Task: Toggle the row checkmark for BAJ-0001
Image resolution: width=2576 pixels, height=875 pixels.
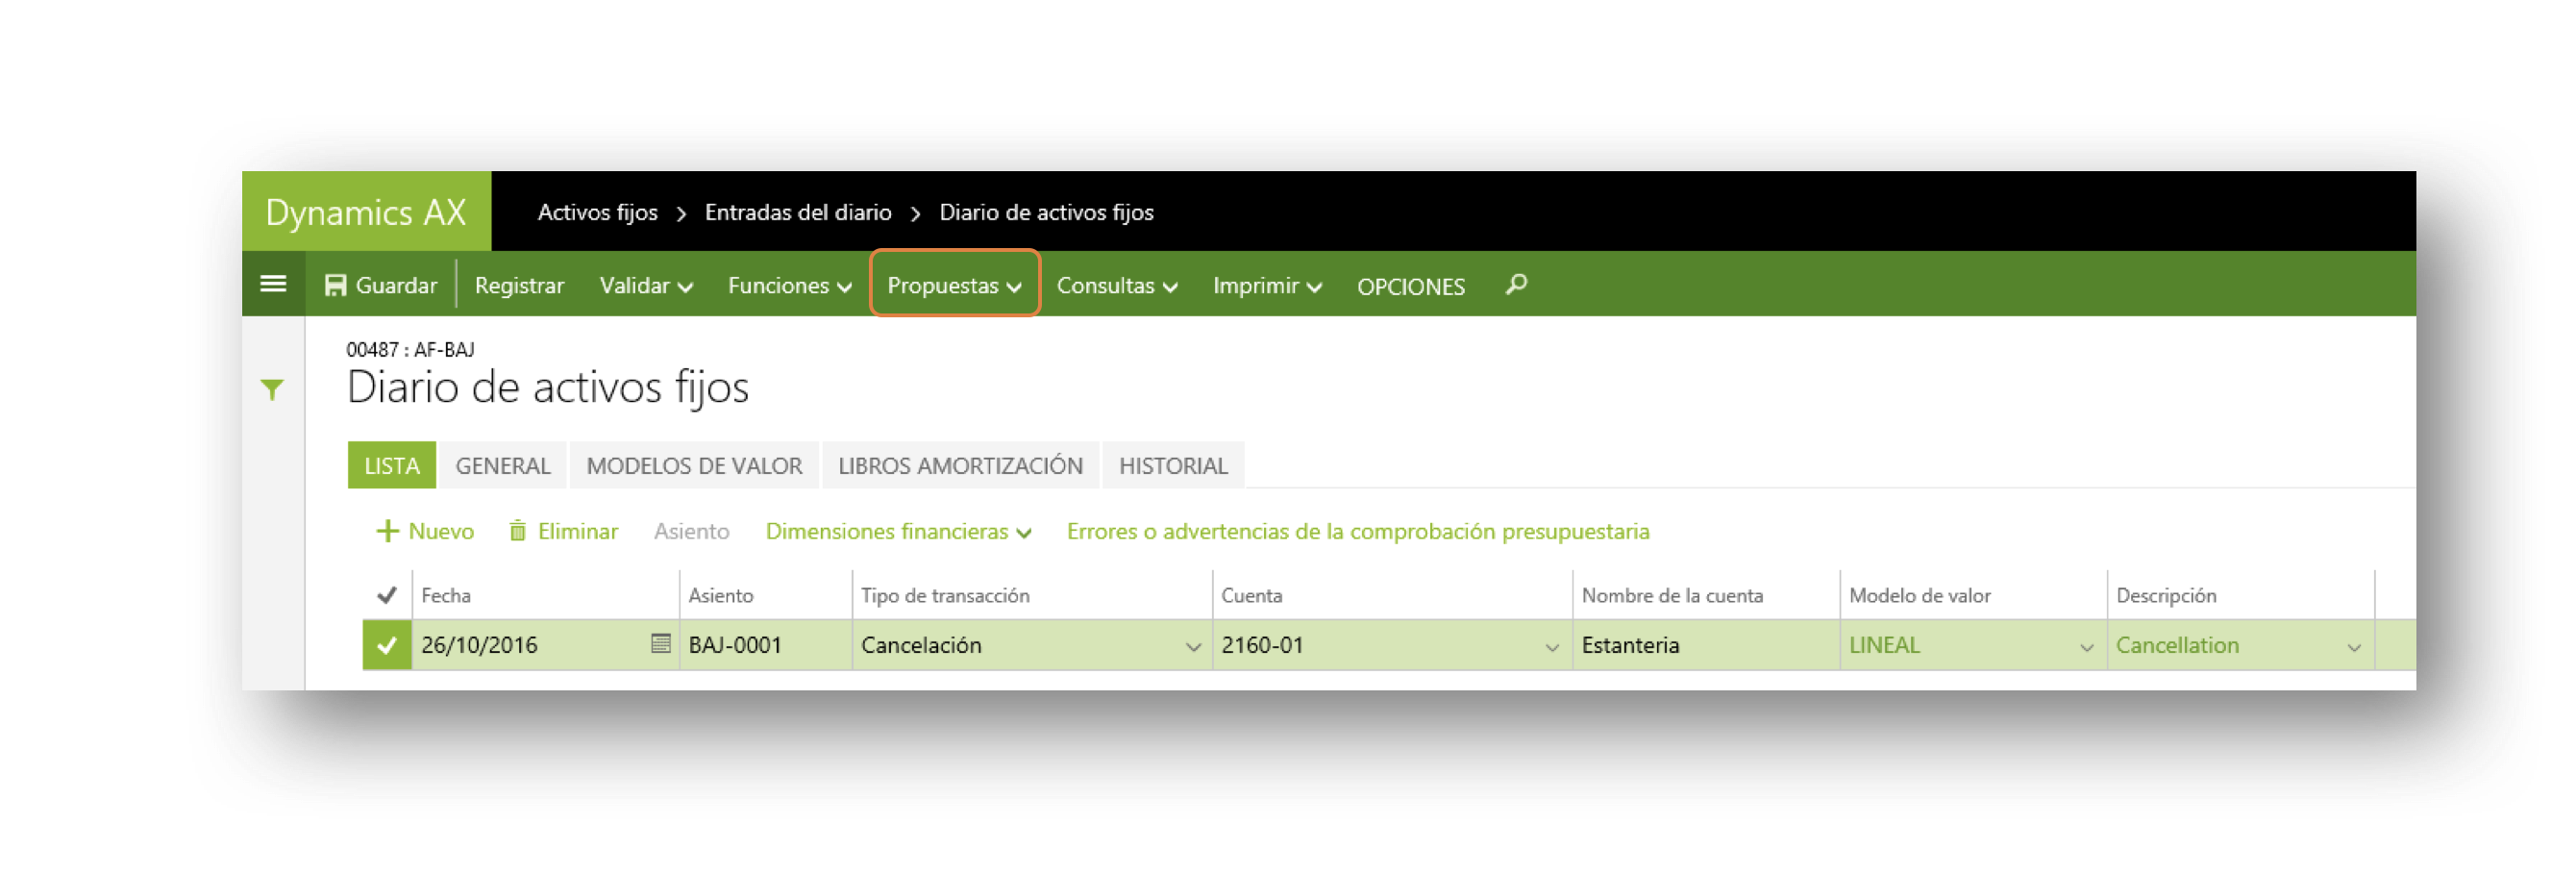Action: tap(387, 645)
